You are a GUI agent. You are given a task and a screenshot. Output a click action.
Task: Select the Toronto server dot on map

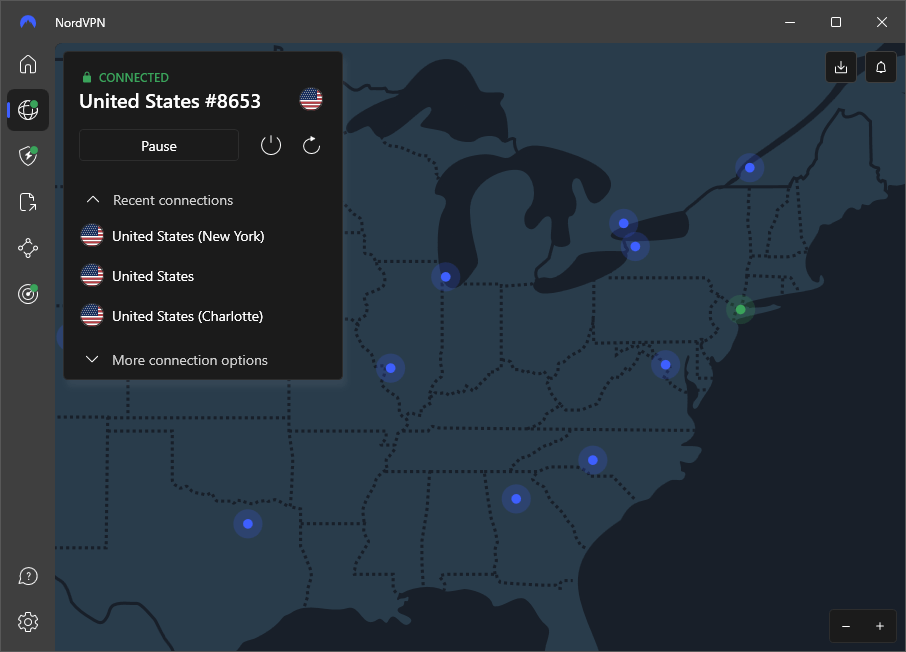pyautogui.click(x=623, y=223)
